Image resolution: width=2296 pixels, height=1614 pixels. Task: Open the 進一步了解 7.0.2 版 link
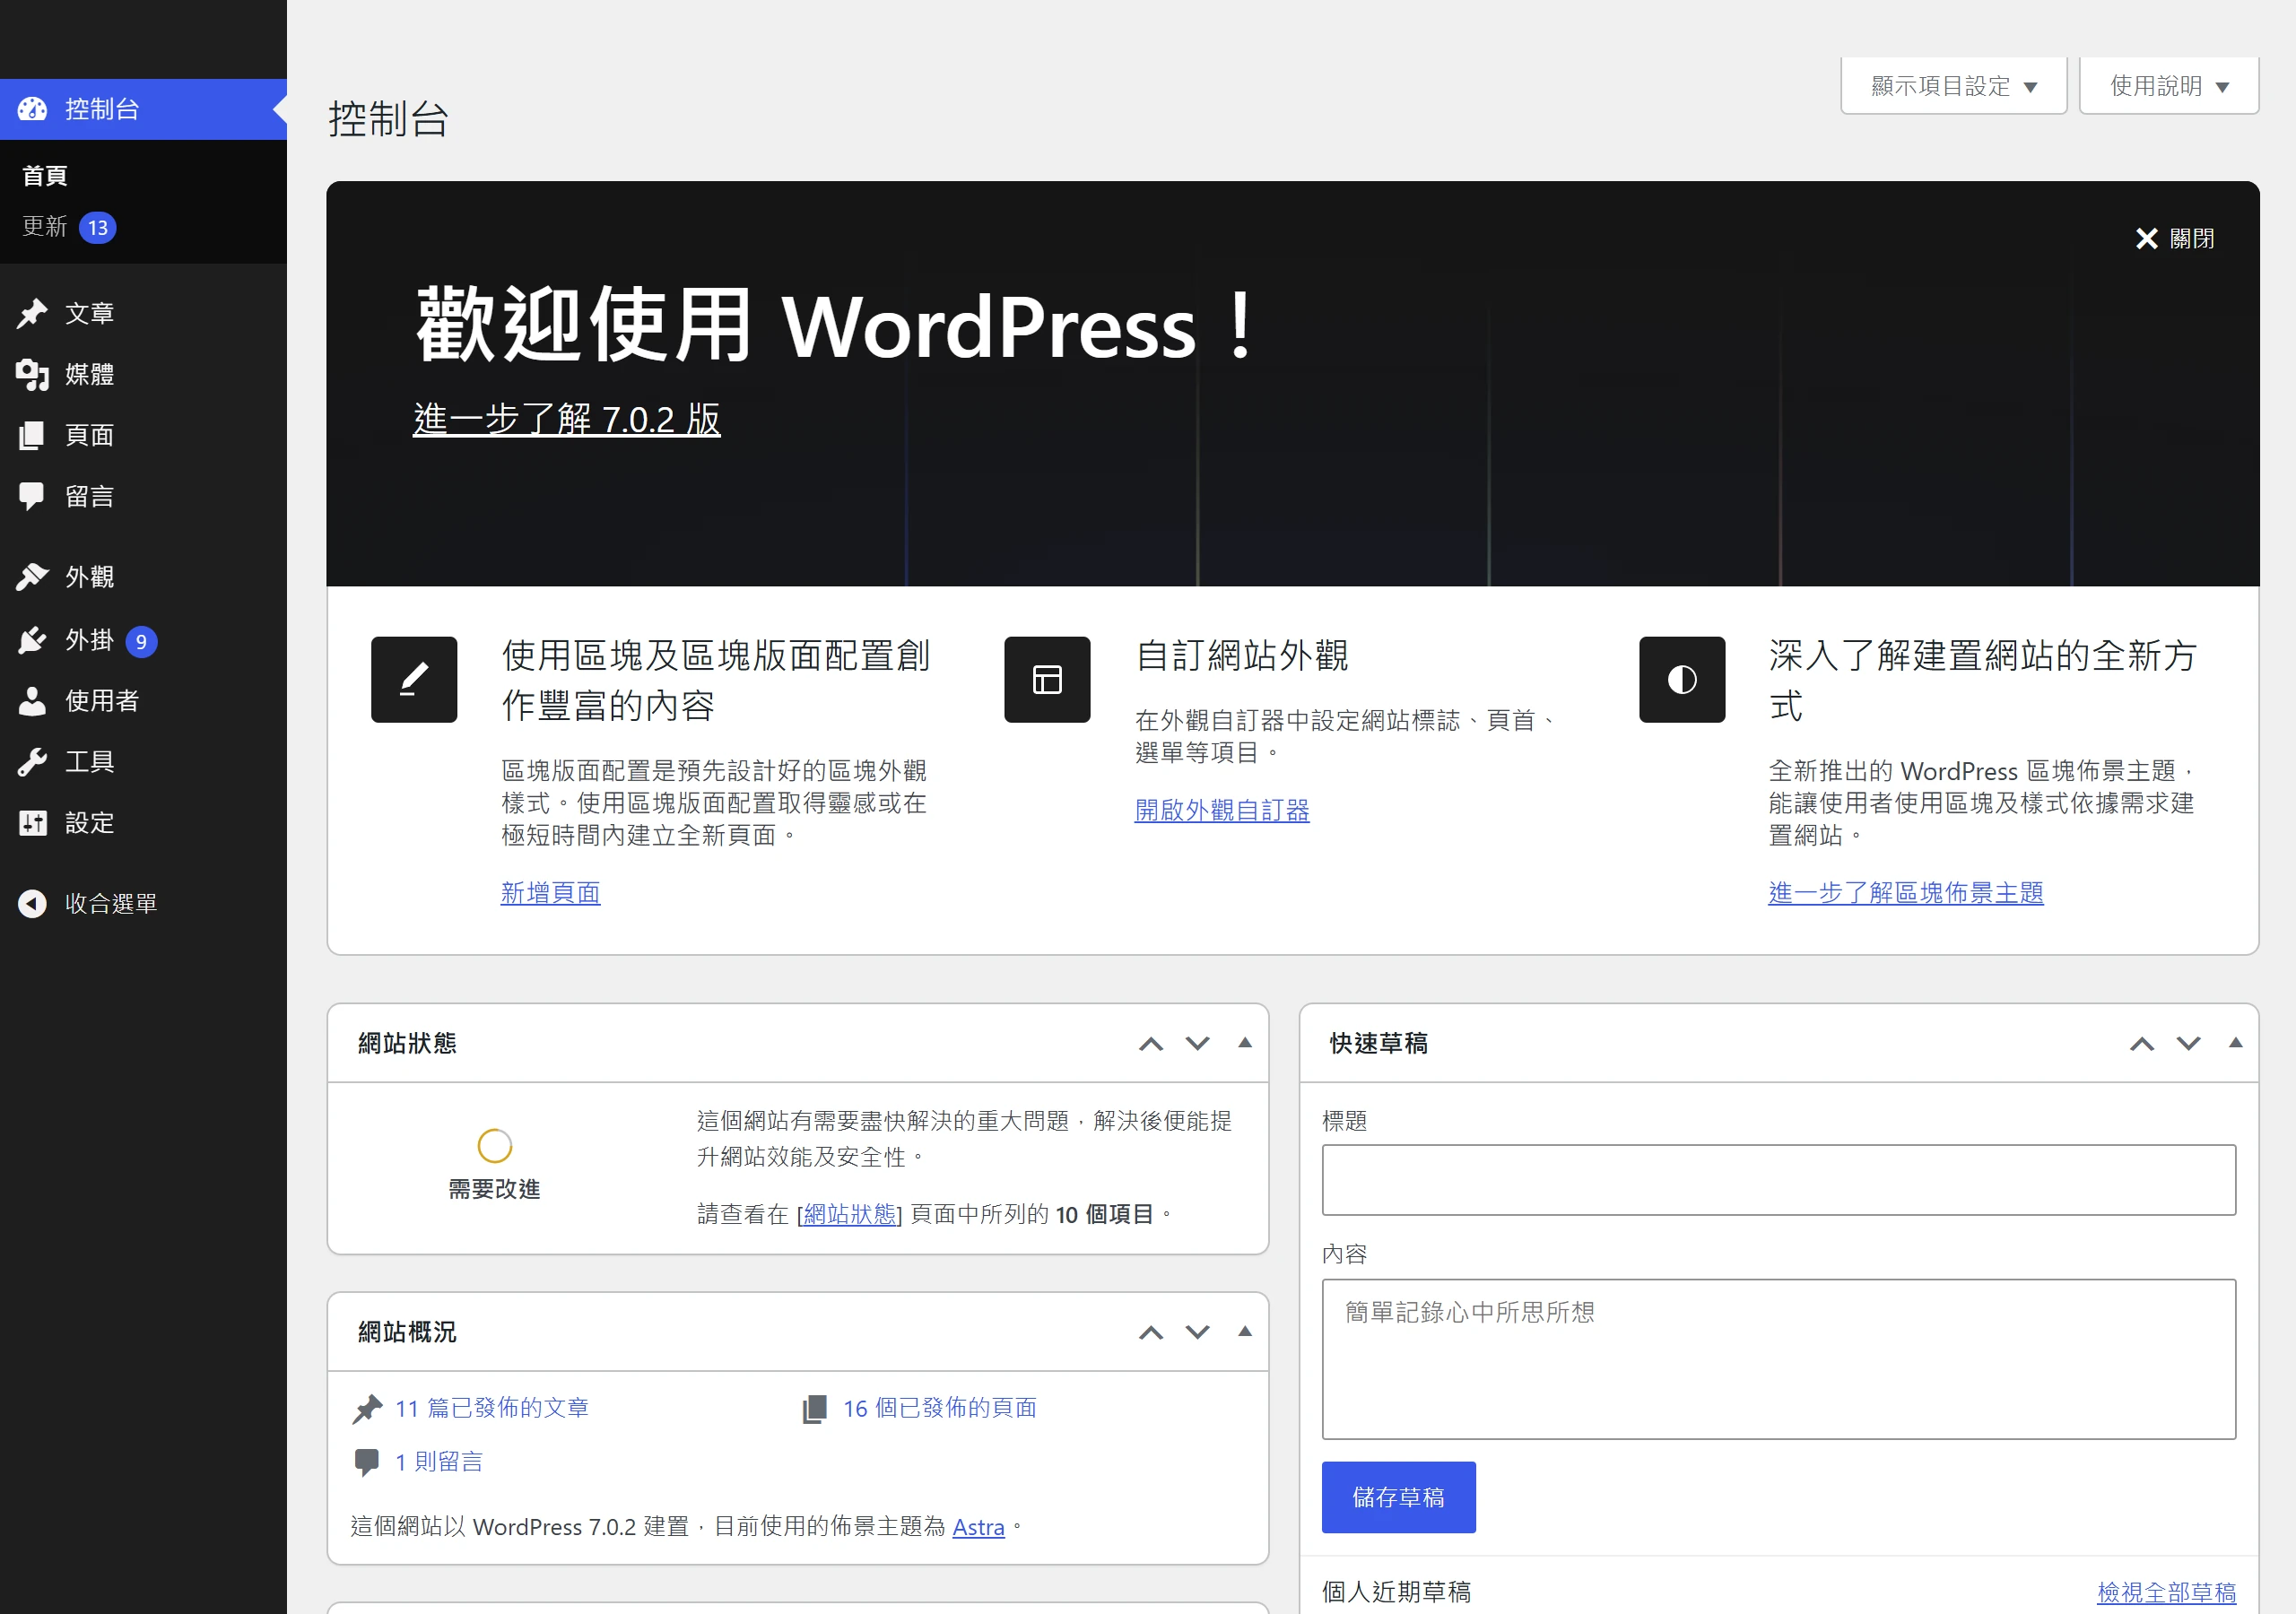567,419
